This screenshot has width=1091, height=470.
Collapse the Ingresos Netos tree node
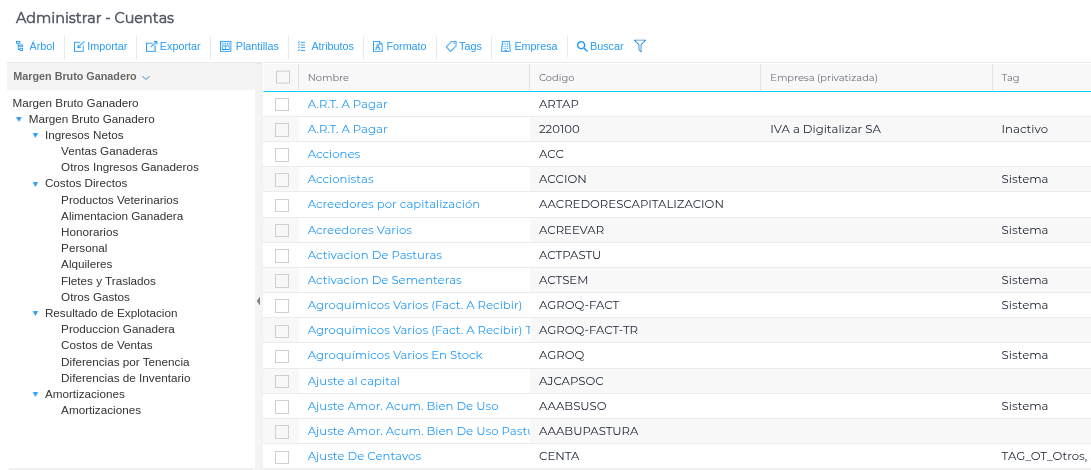click(36, 135)
